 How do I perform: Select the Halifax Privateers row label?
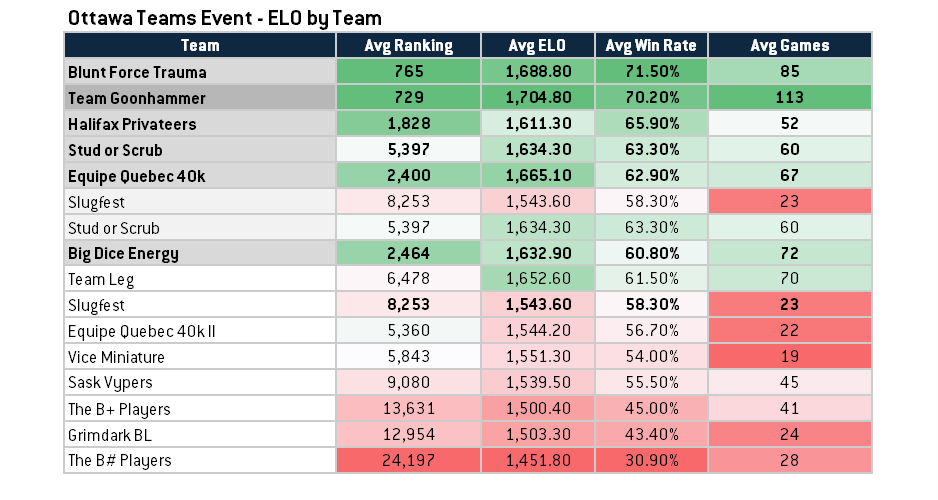tap(132, 124)
